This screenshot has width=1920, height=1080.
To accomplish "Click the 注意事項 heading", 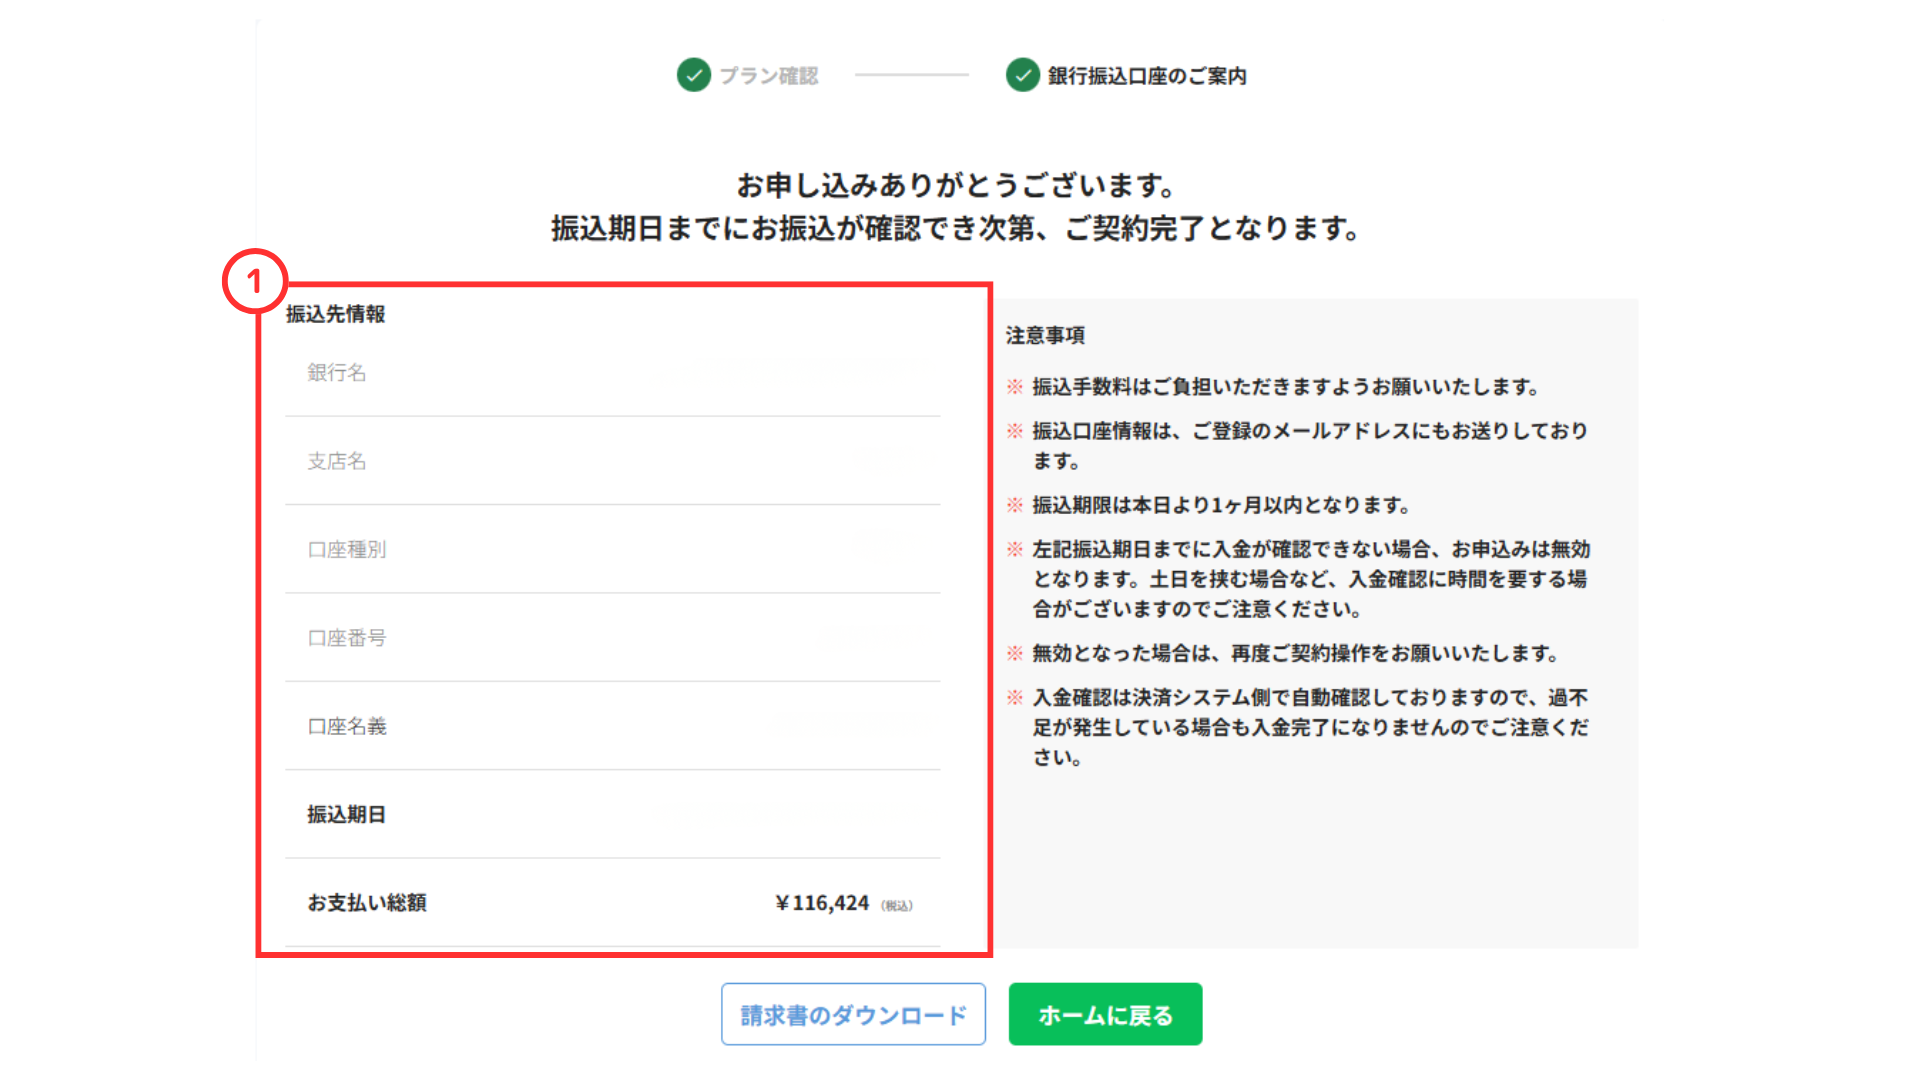I will click(1045, 336).
